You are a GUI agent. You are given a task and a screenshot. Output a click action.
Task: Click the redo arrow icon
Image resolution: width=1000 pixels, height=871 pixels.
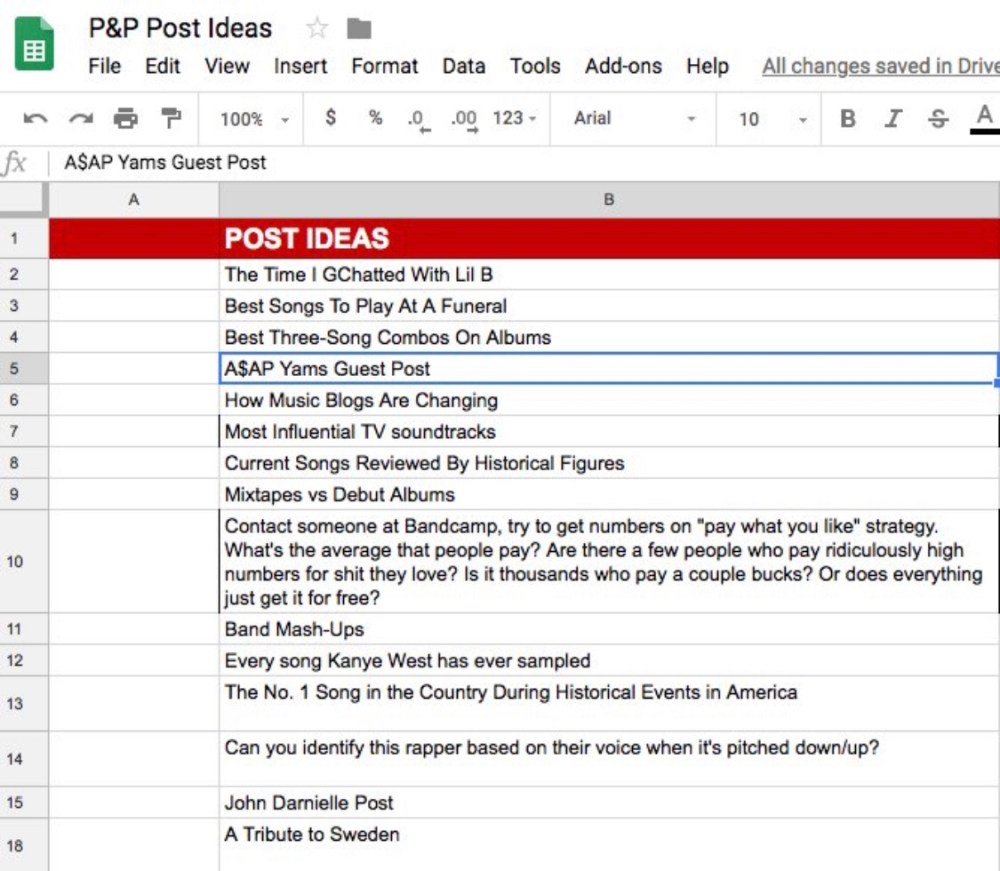(x=80, y=119)
